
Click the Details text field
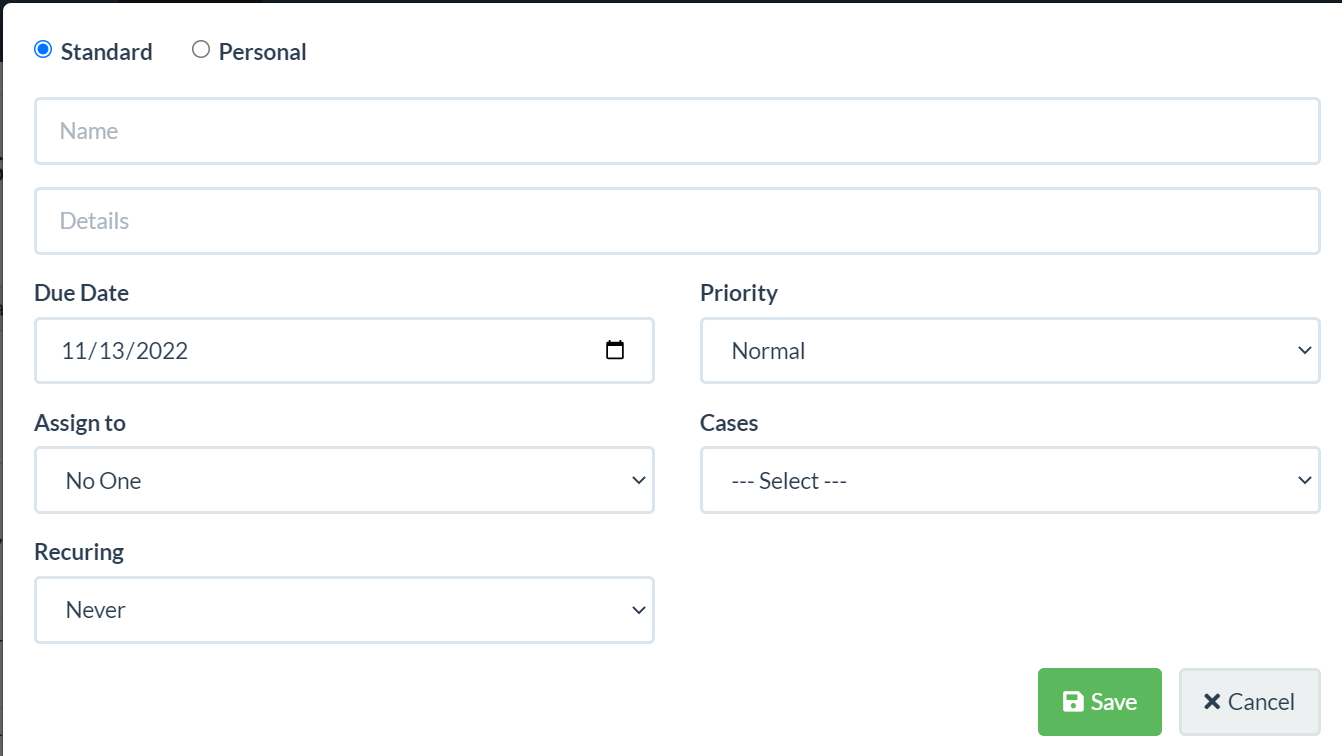[x=677, y=220]
